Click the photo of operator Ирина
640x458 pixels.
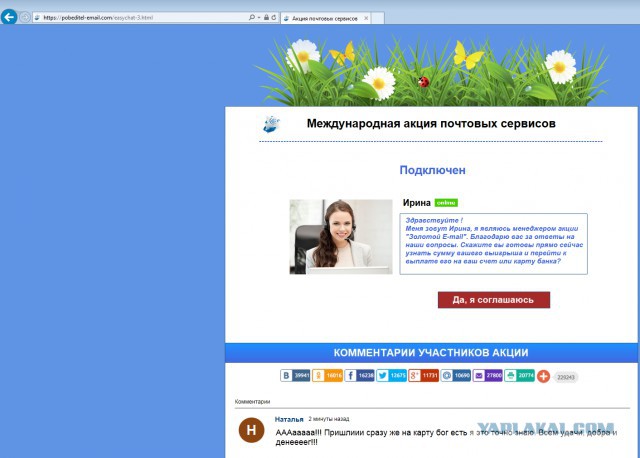point(341,237)
